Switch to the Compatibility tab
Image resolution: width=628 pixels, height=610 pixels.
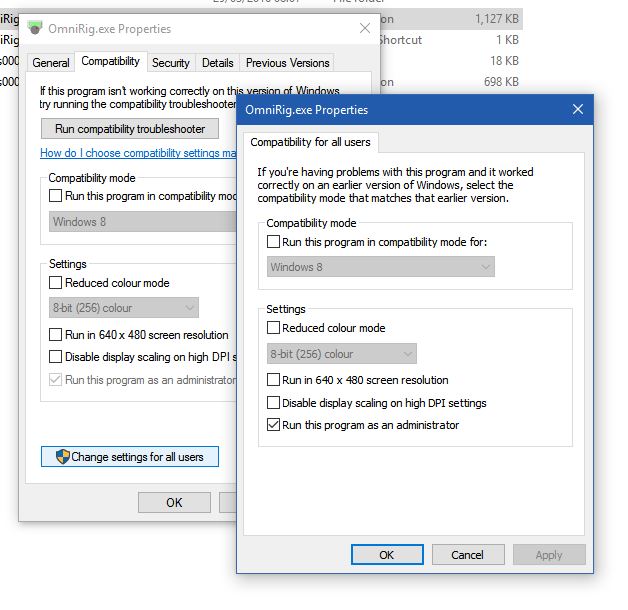[111, 61]
